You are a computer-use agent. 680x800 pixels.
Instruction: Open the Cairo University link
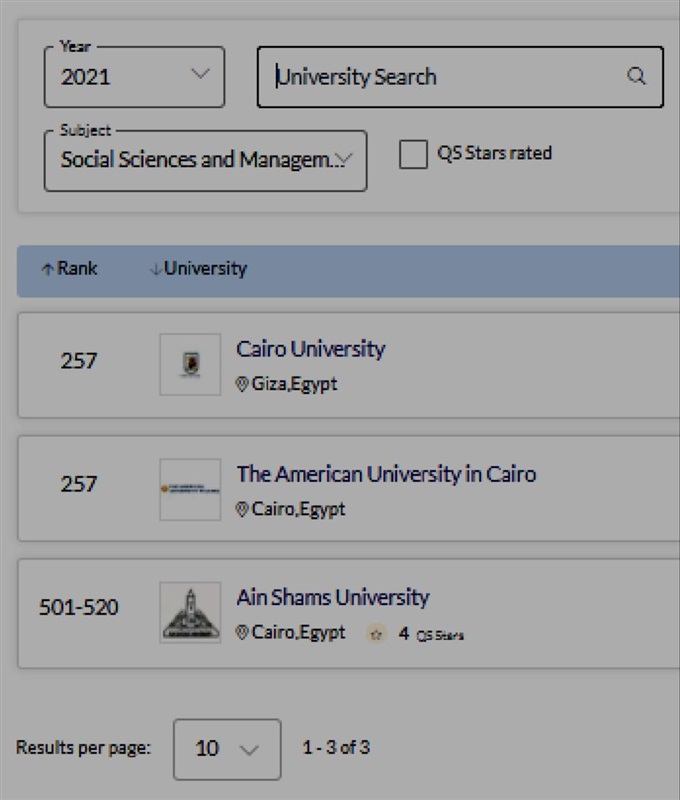(x=310, y=349)
